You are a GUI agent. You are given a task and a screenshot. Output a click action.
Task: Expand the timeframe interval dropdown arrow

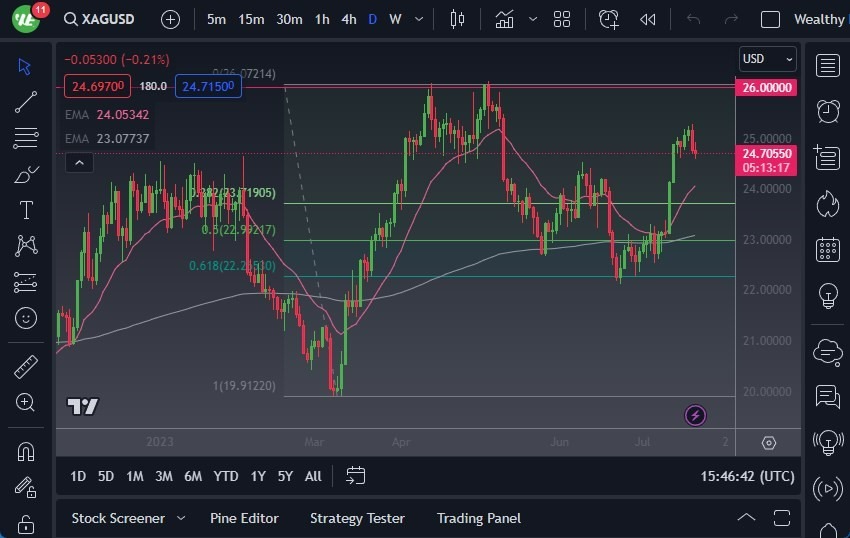pyautogui.click(x=418, y=19)
